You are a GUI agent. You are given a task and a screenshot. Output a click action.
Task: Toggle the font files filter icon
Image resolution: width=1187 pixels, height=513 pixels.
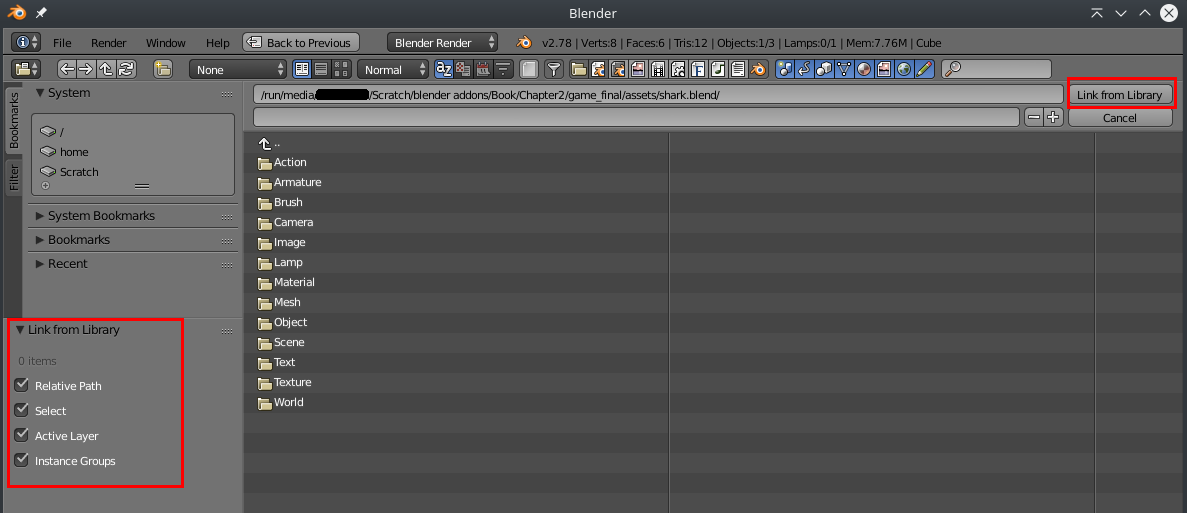click(x=698, y=70)
